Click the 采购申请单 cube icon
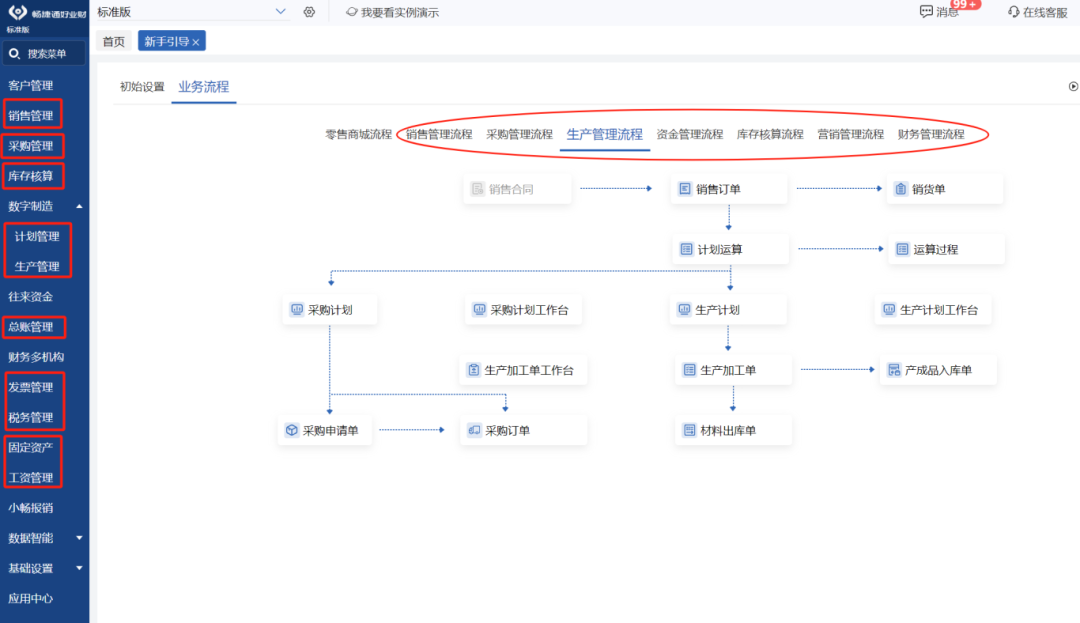The width and height of the screenshot is (1080, 623). [292, 431]
